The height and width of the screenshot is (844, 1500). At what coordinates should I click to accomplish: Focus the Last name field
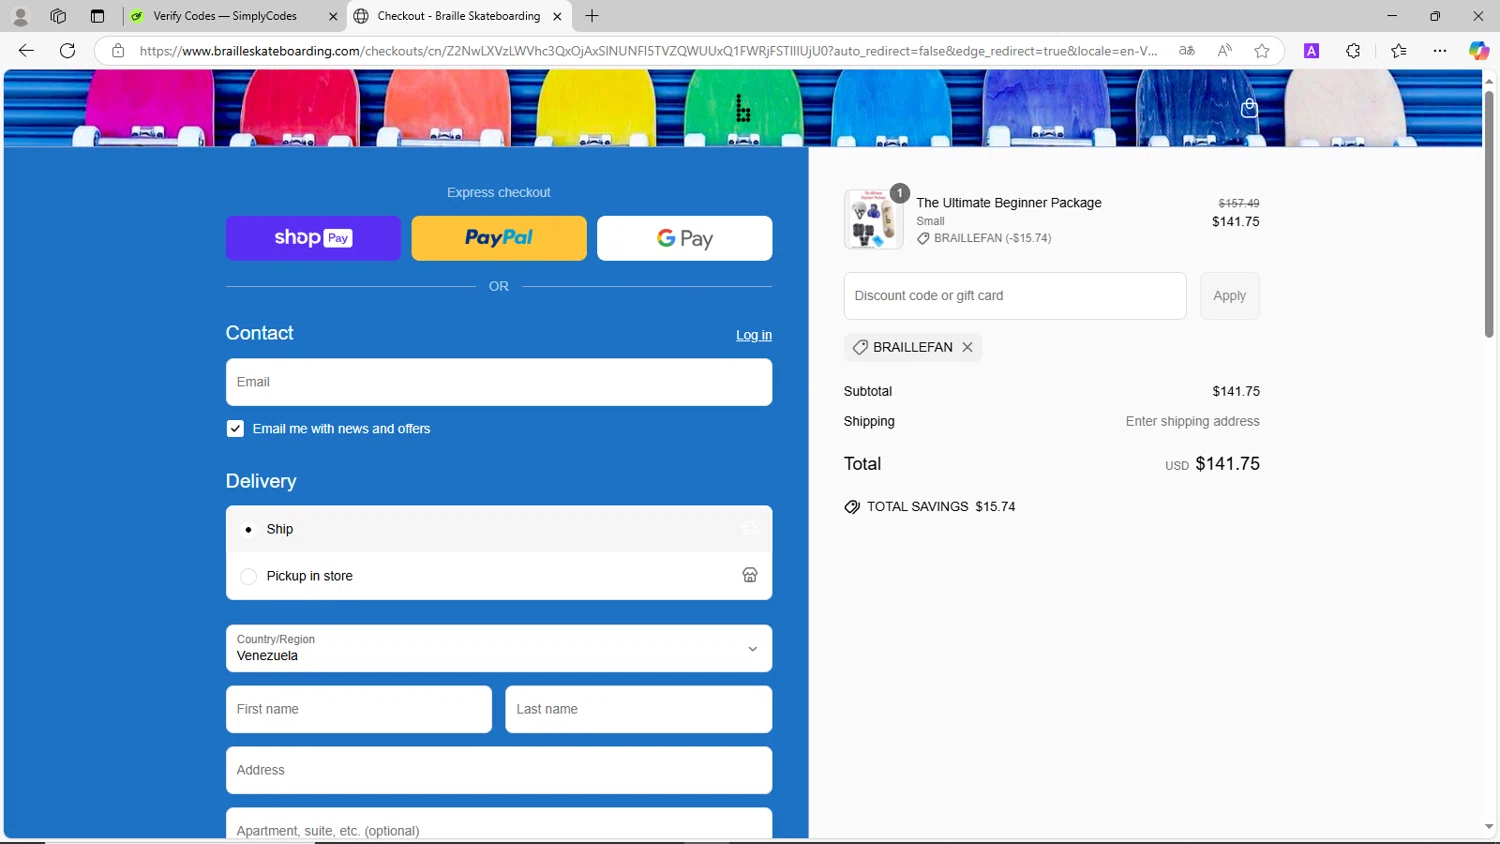[639, 709]
